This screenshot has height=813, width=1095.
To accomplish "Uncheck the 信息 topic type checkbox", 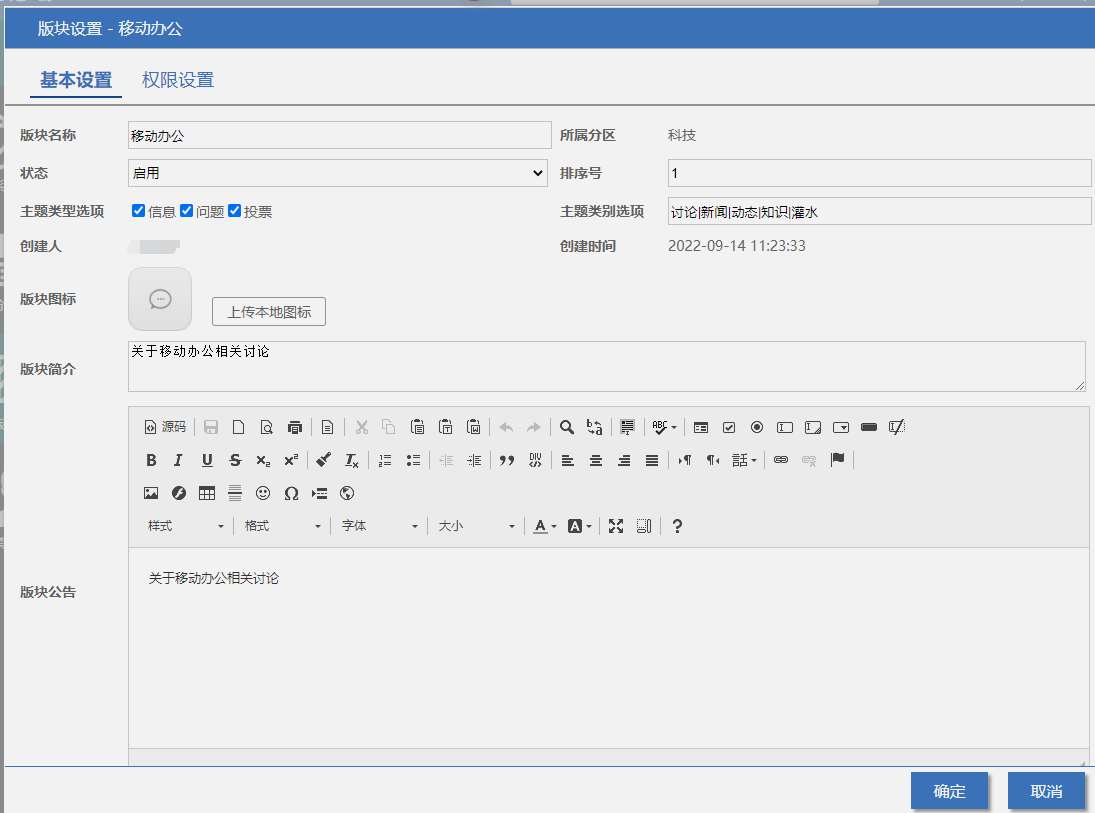I will [139, 211].
